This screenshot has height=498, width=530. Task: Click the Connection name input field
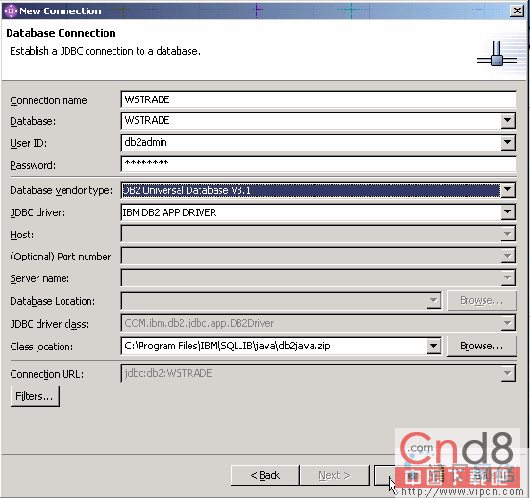318,100
